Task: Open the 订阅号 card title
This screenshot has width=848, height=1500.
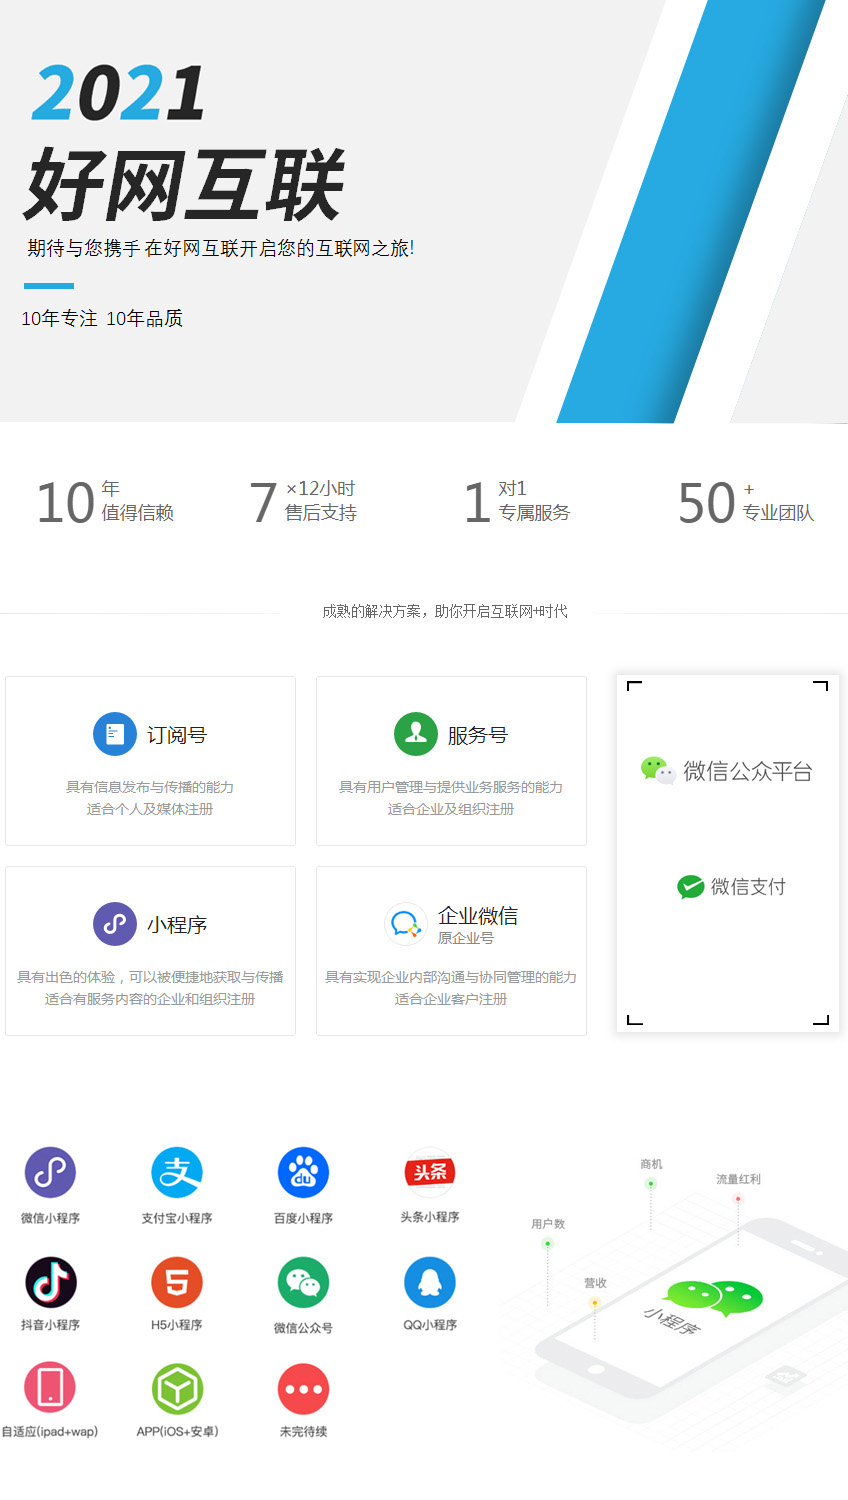Action: tap(177, 735)
